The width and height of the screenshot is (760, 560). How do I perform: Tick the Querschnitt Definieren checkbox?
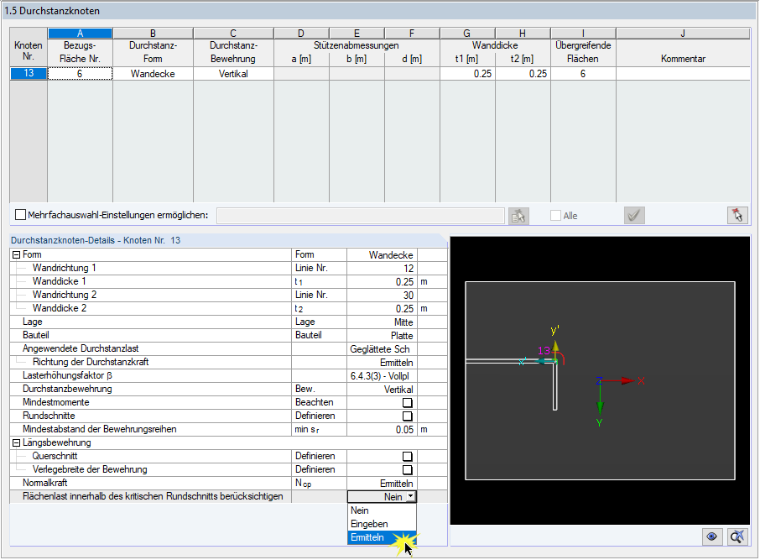click(408, 456)
